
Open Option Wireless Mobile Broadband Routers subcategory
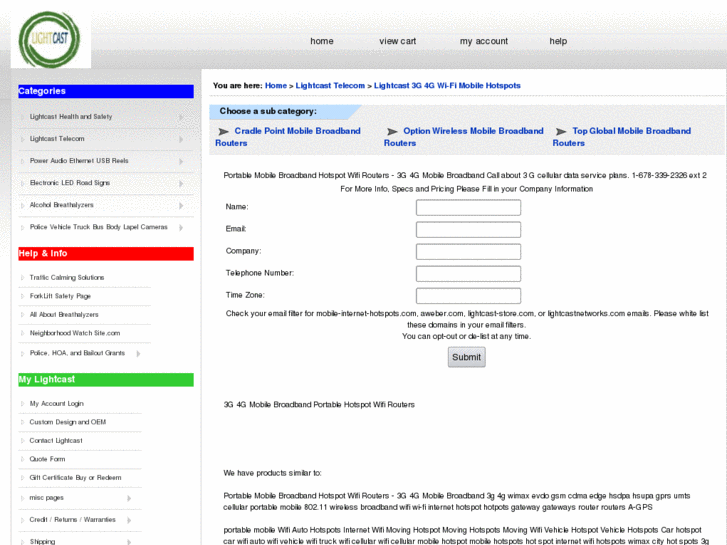click(464, 137)
